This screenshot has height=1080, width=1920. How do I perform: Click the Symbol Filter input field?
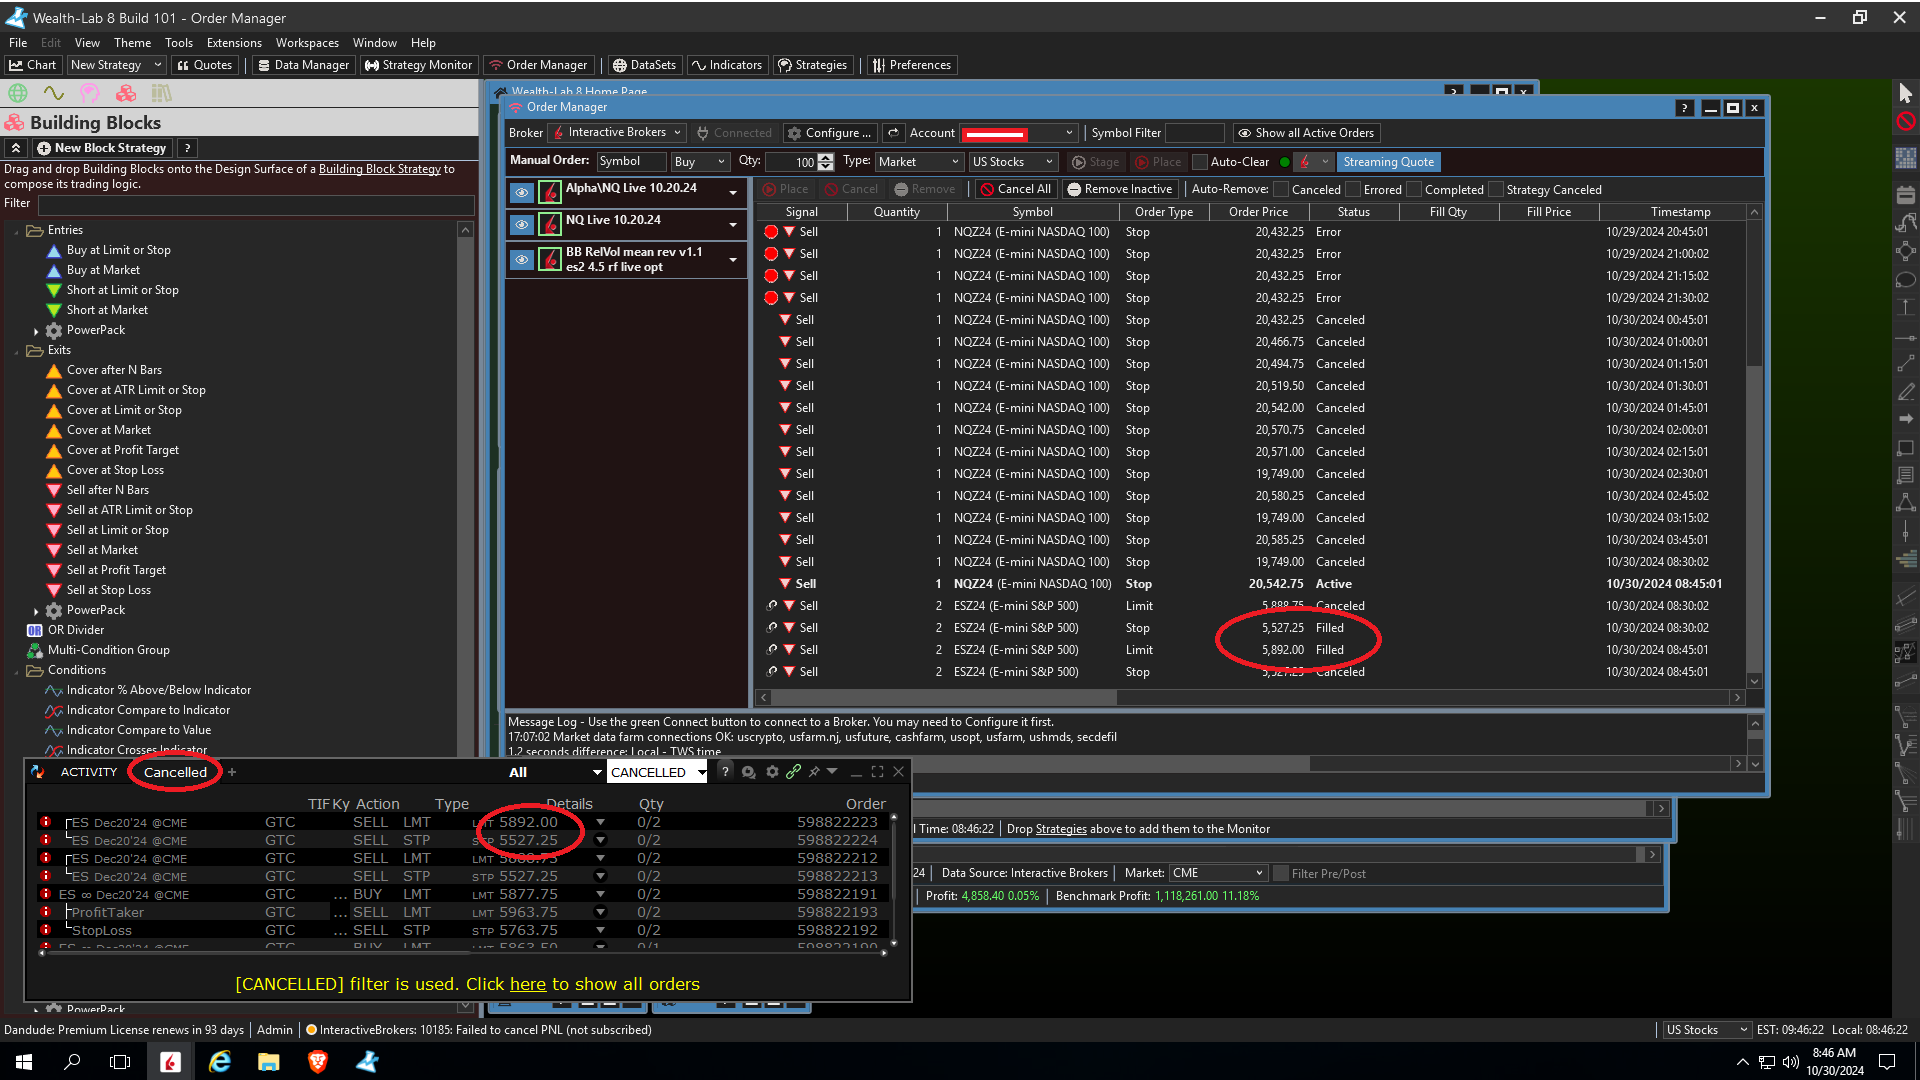1194,133
